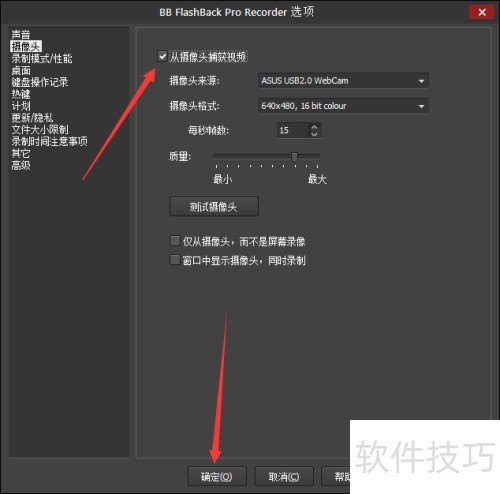Open the 摄像头来源 dropdown showing ASUS USB2.0 WebCam
The height and width of the screenshot is (494, 500).
point(343,81)
